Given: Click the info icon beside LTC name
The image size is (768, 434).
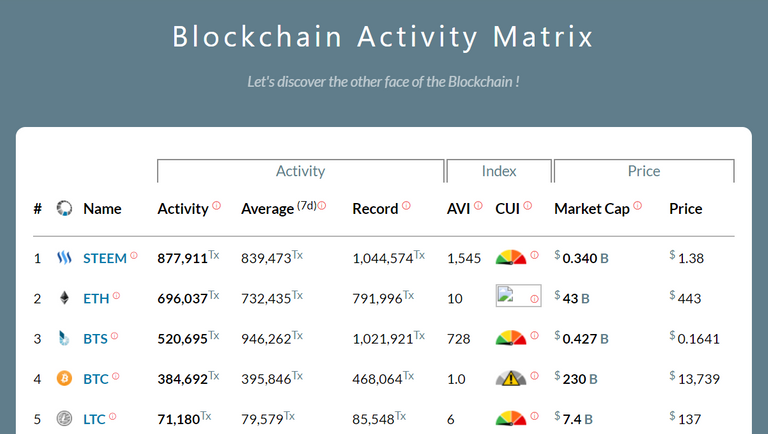Looking at the screenshot, I should pos(113,416).
